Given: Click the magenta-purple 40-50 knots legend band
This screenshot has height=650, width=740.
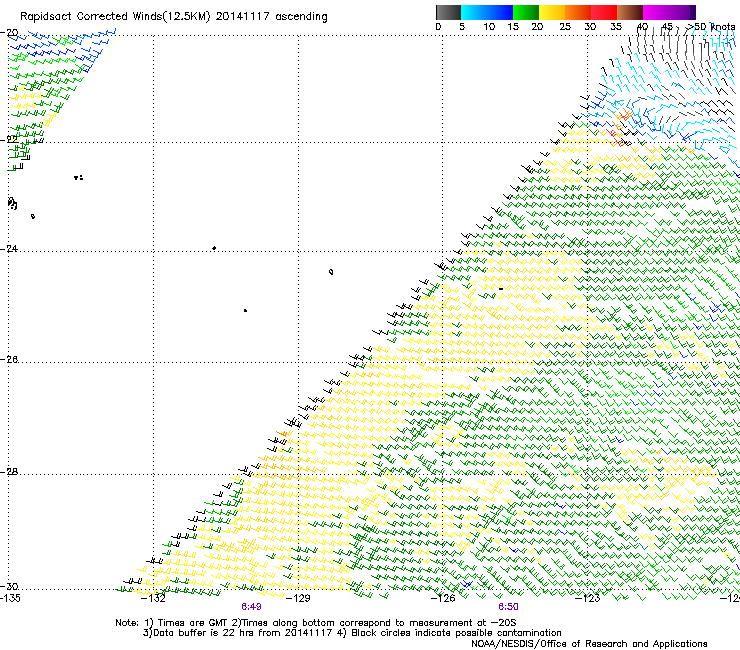Looking at the screenshot, I should pyautogui.click(x=669, y=12).
